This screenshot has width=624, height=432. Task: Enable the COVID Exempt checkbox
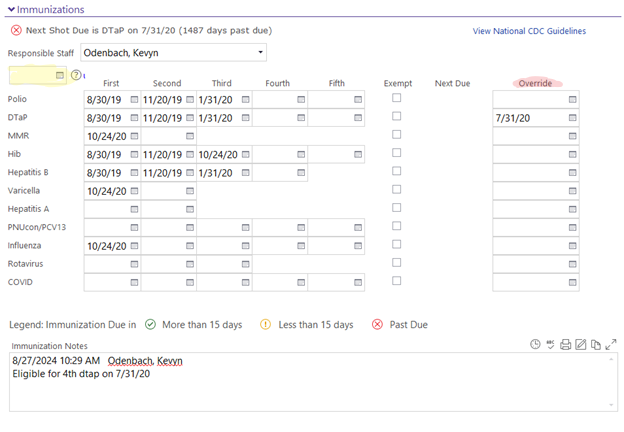397,281
